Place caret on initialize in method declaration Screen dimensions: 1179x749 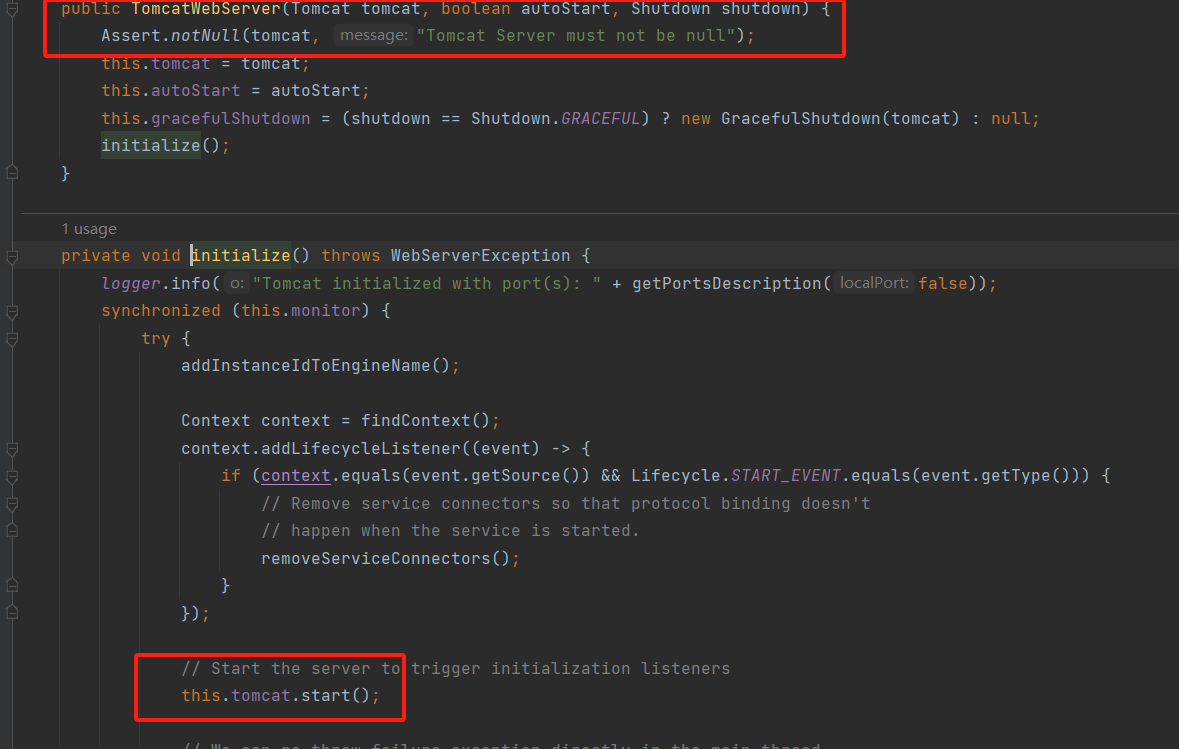[x=241, y=256]
